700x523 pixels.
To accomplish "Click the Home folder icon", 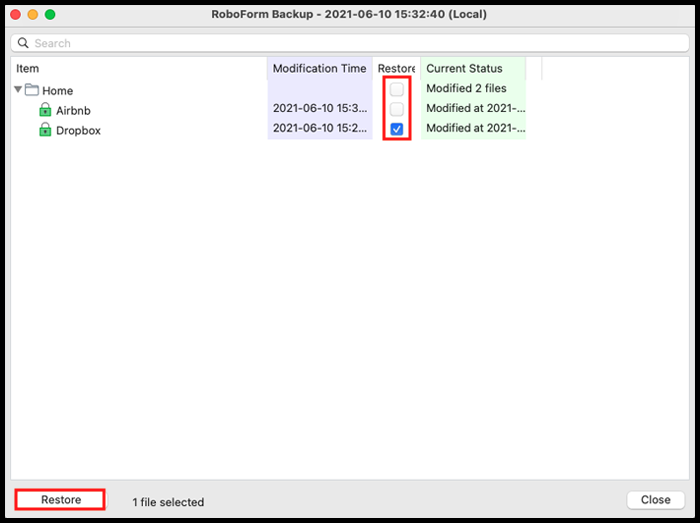I will [x=31, y=90].
